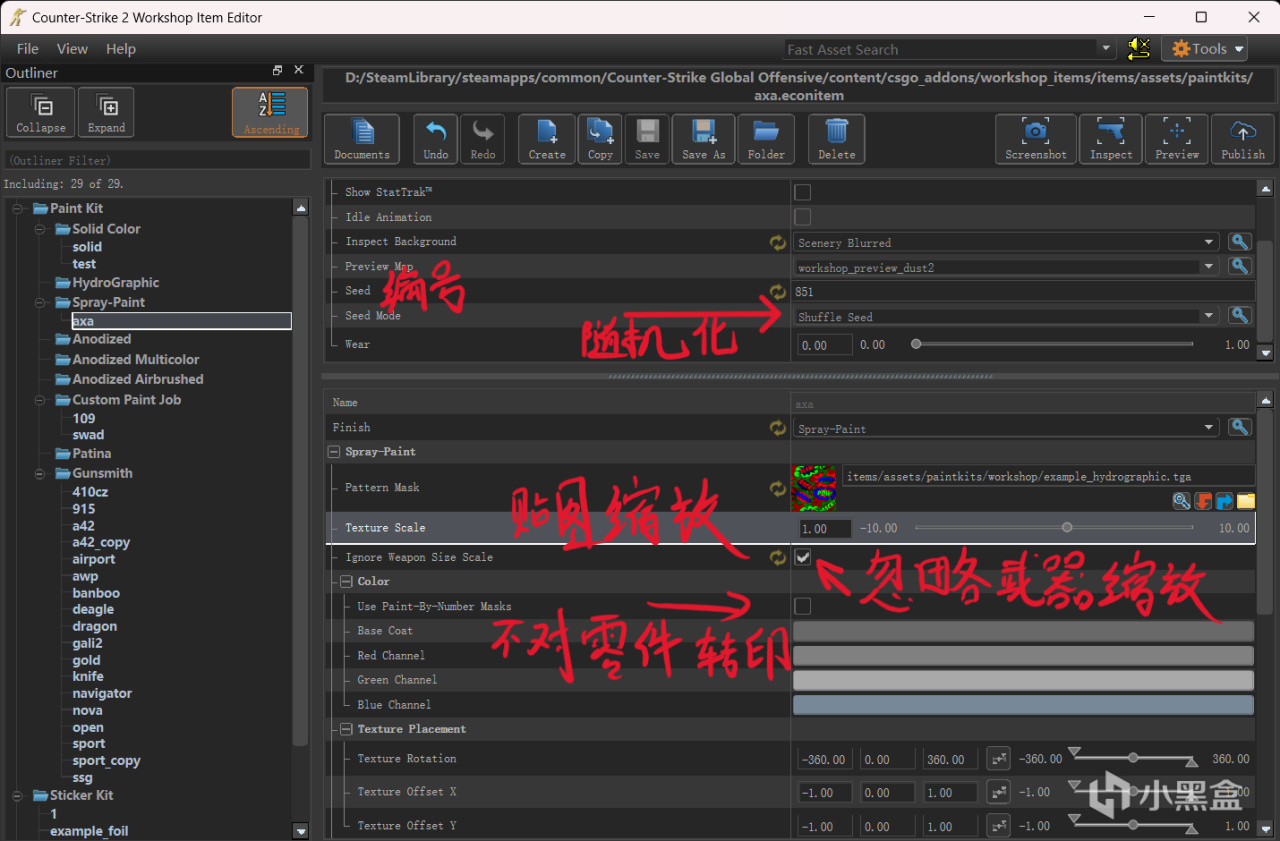This screenshot has height=841, width=1280.
Task: Click magnifier icon beside Preview Map dropdown
Action: click(x=1239, y=267)
